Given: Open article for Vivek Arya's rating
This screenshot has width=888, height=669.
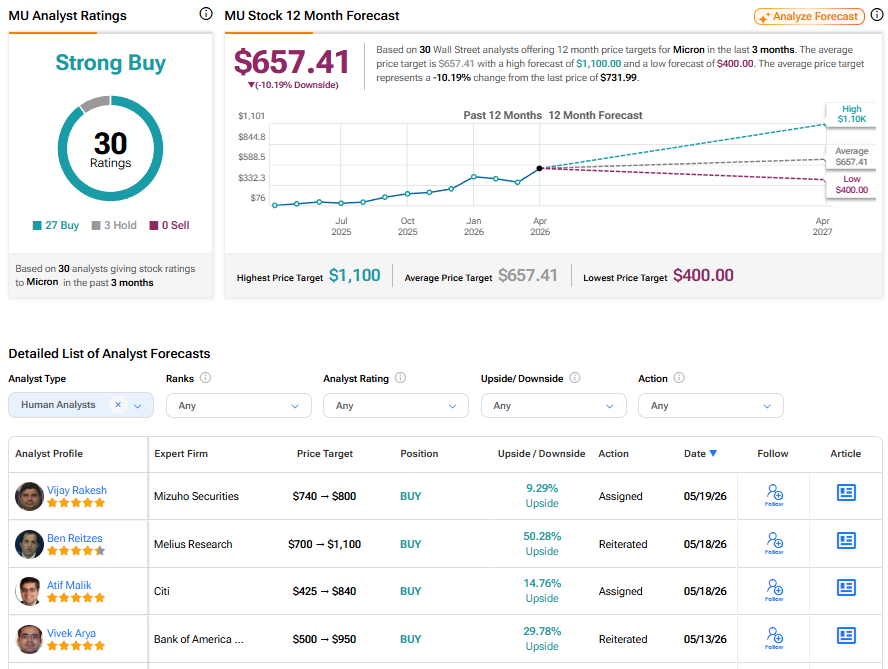Looking at the screenshot, I should (846, 636).
